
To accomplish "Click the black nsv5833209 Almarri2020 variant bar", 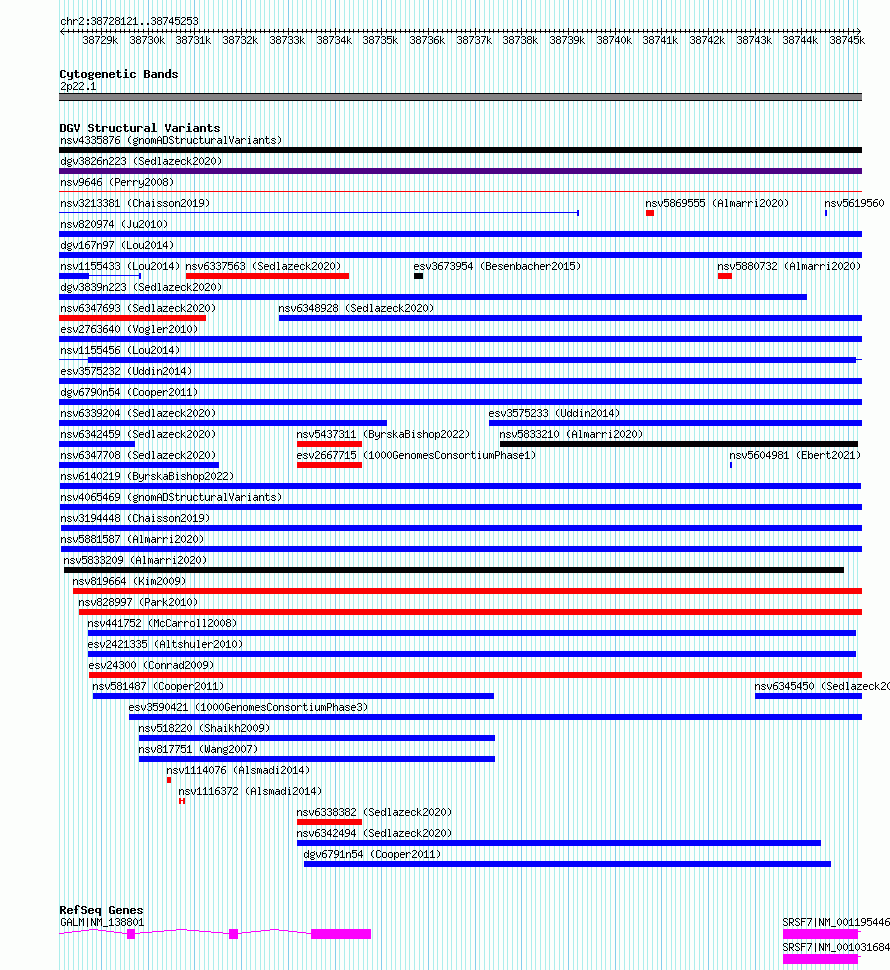I will [x=454, y=571].
